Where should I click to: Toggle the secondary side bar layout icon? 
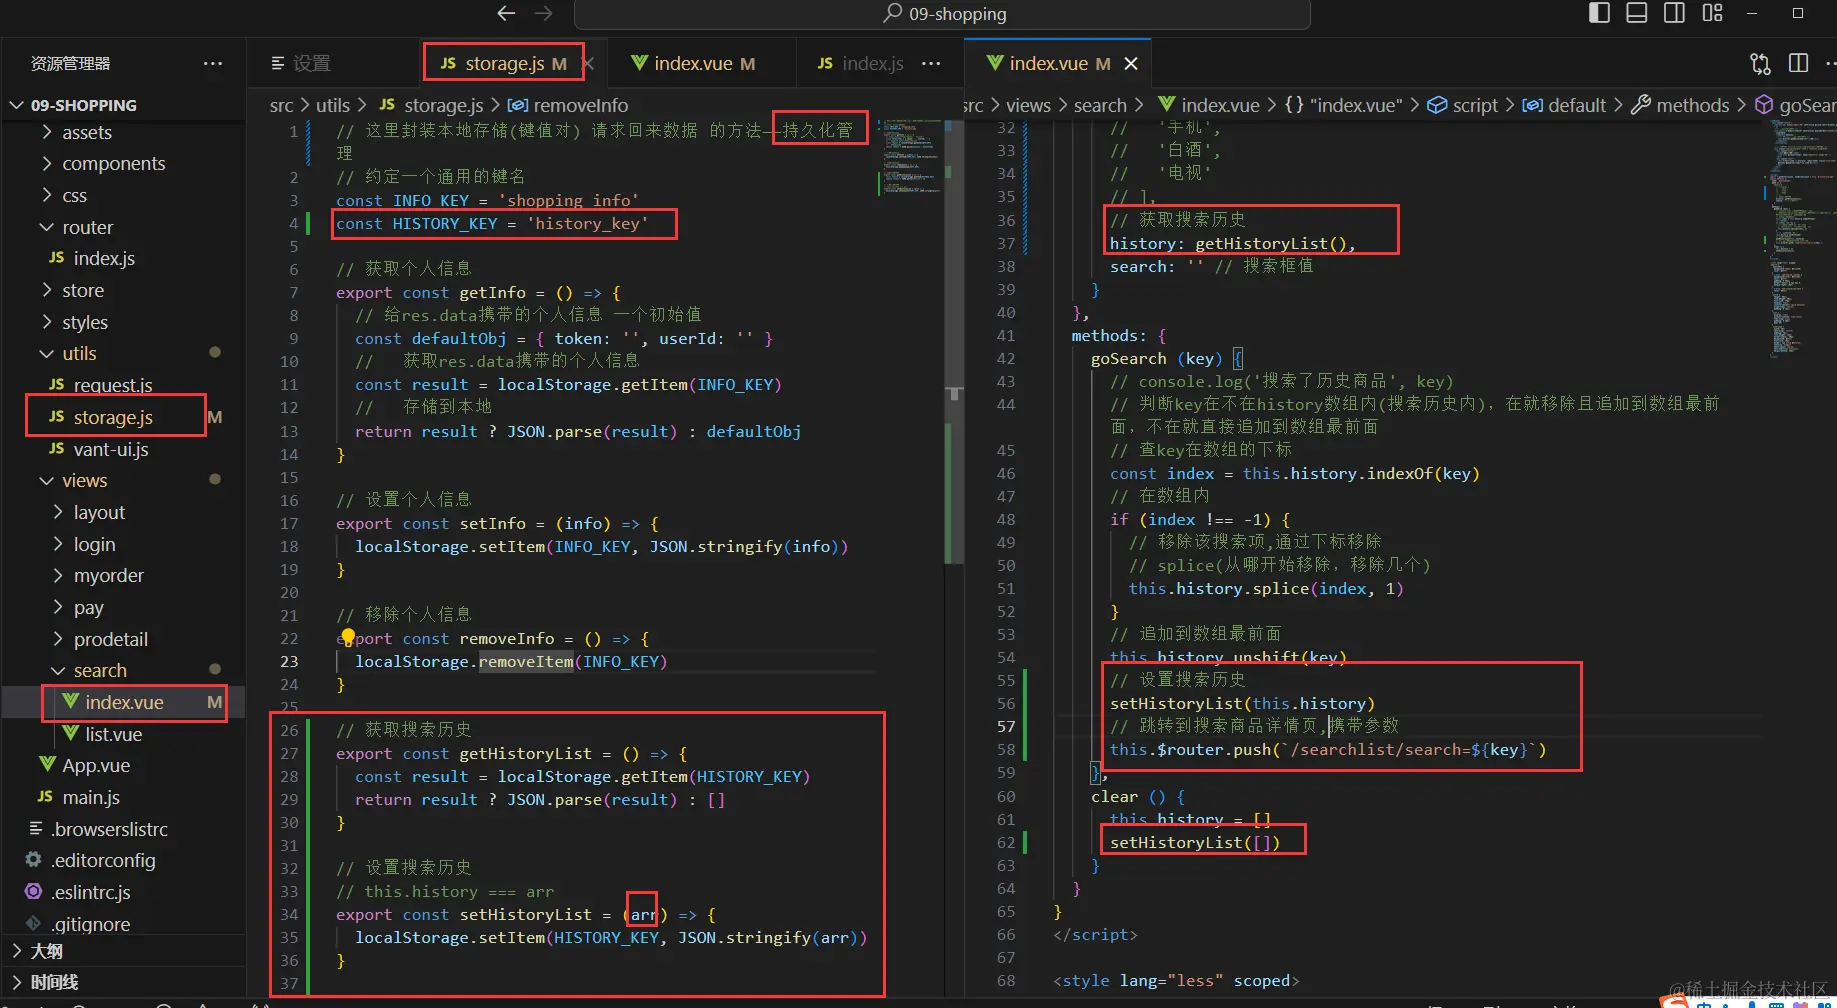1675,13
